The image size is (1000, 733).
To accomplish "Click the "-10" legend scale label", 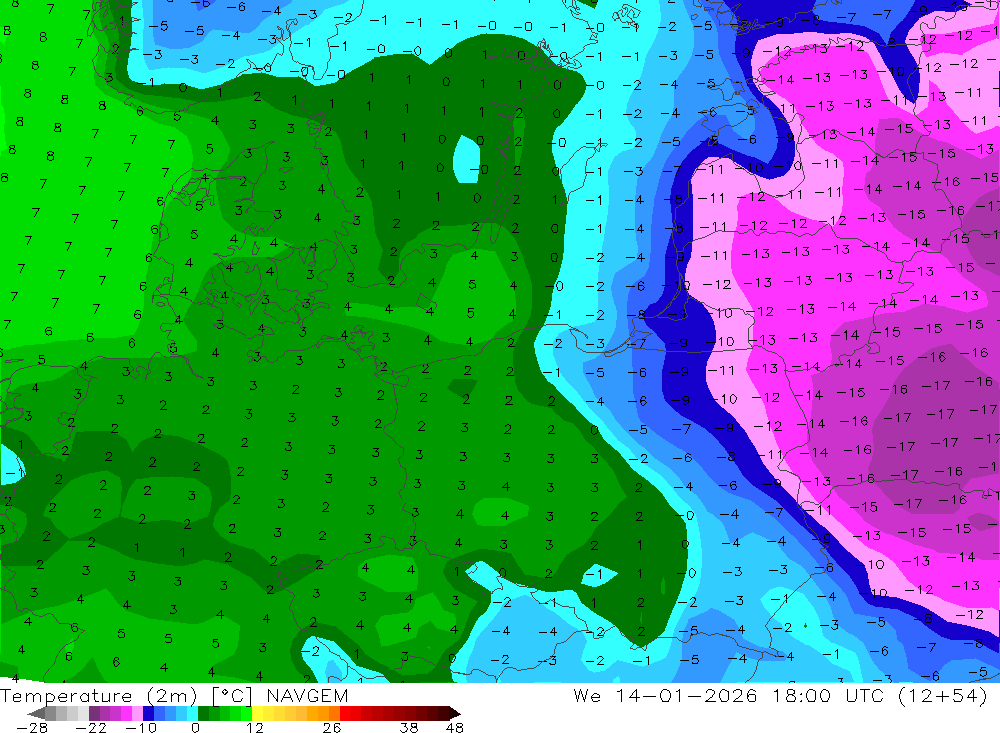I will (x=141, y=727).
